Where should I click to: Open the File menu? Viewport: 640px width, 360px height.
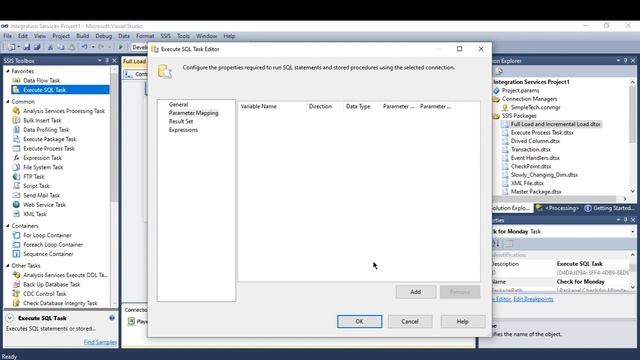click(7, 36)
